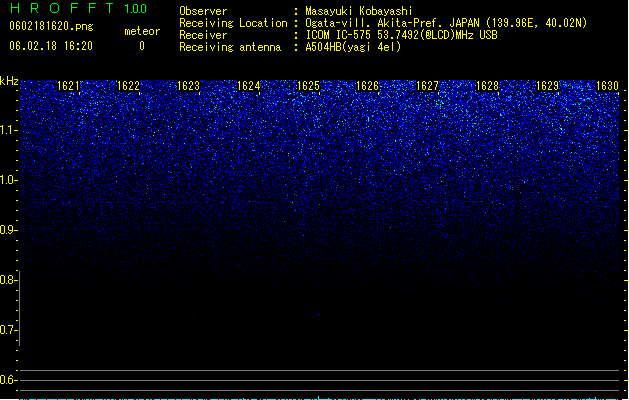Click the 0.6 kHz axis label
The image size is (629, 400).
[8, 380]
